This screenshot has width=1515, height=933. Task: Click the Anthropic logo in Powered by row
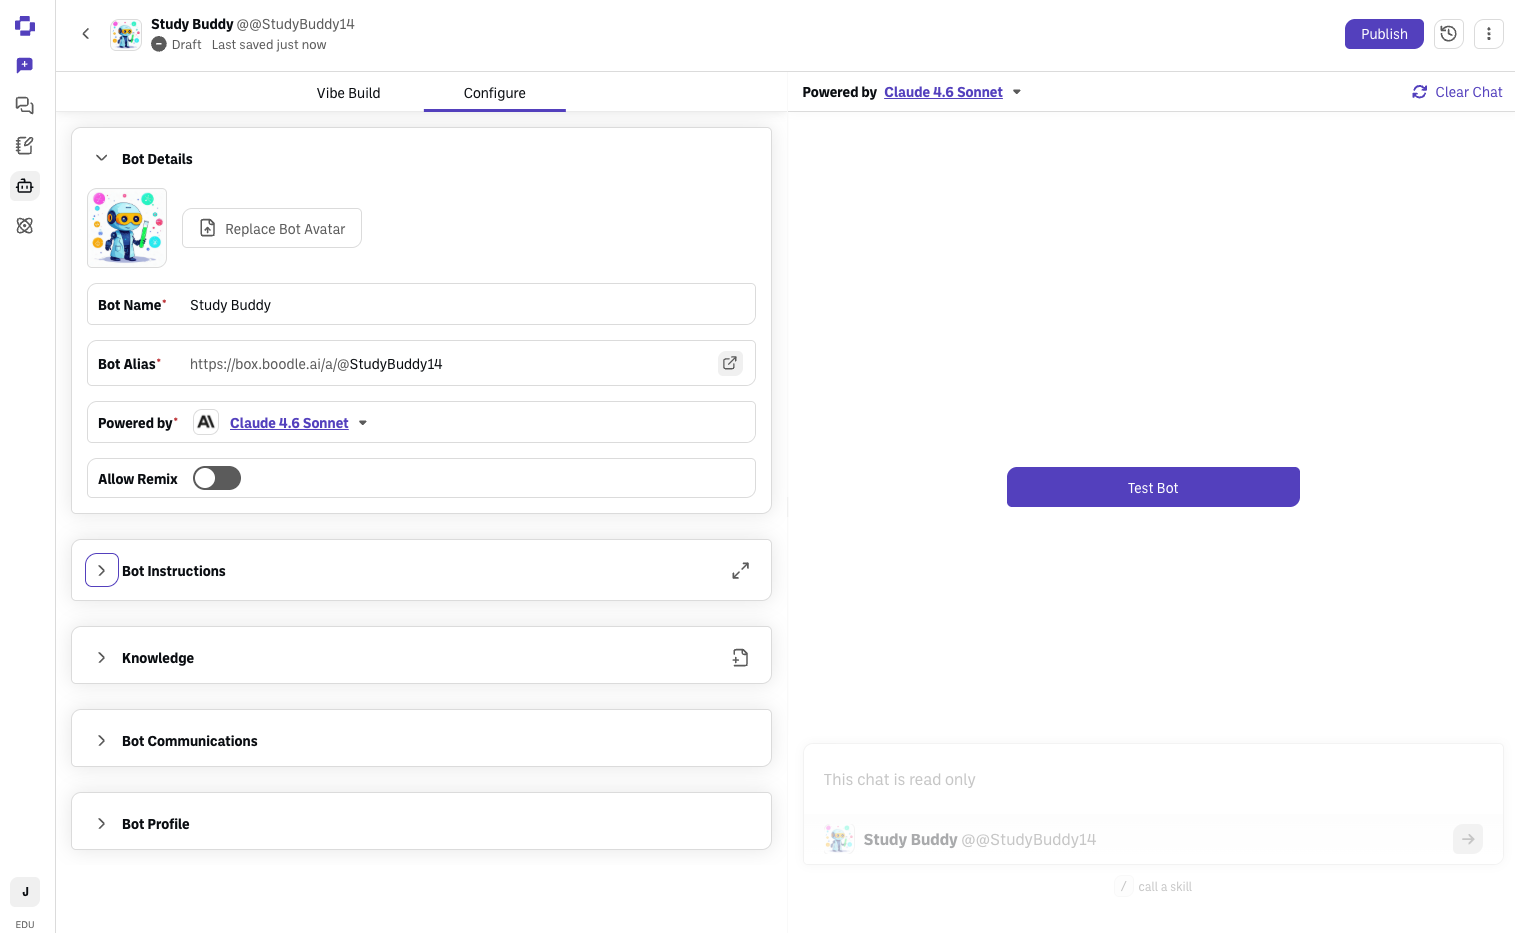click(x=206, y=422)
